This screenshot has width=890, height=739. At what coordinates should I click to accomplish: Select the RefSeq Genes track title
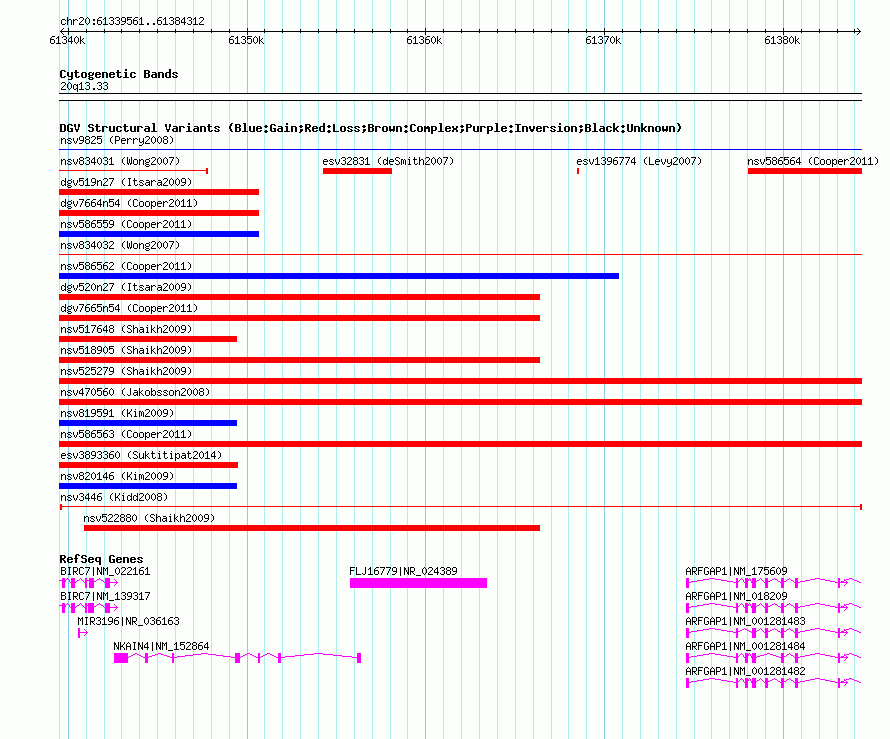point(101,559)
